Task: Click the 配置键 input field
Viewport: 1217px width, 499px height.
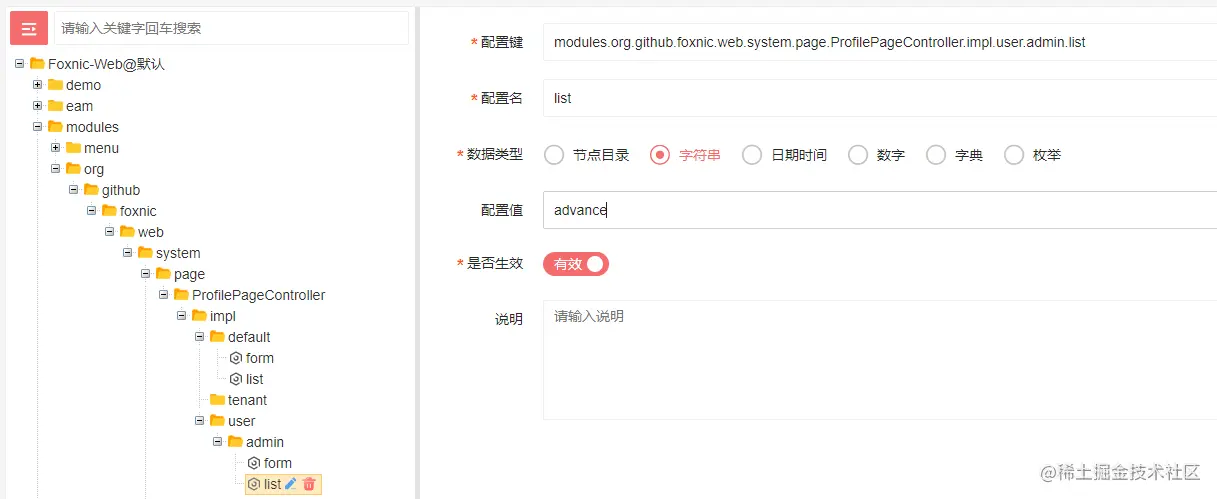Action: click(x=880, y=43)
